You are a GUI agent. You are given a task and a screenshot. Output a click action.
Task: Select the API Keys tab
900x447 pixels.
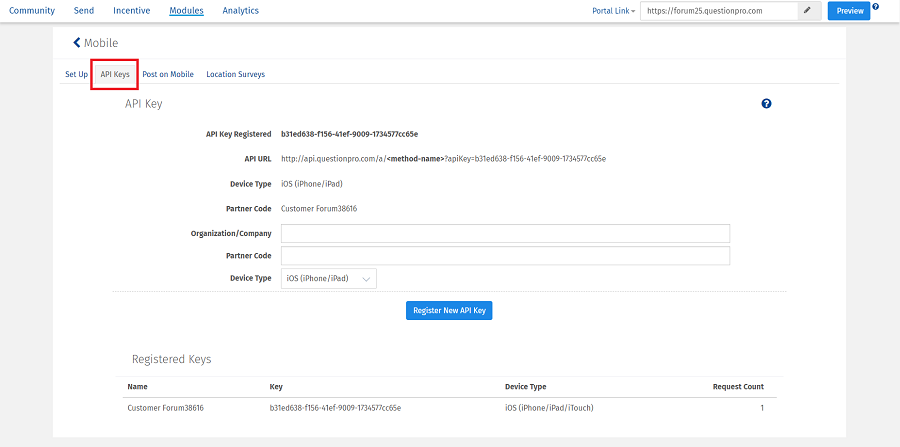coord(114,75)
